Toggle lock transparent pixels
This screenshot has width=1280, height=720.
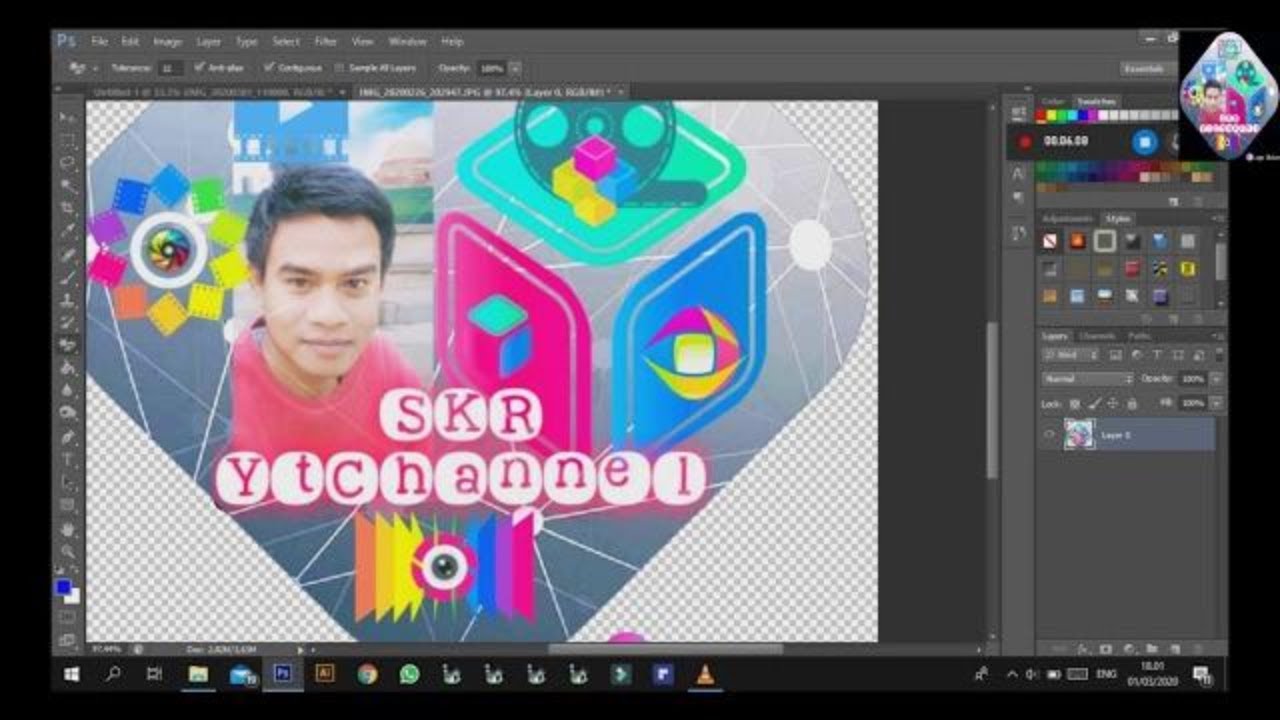click(1075, 403)
